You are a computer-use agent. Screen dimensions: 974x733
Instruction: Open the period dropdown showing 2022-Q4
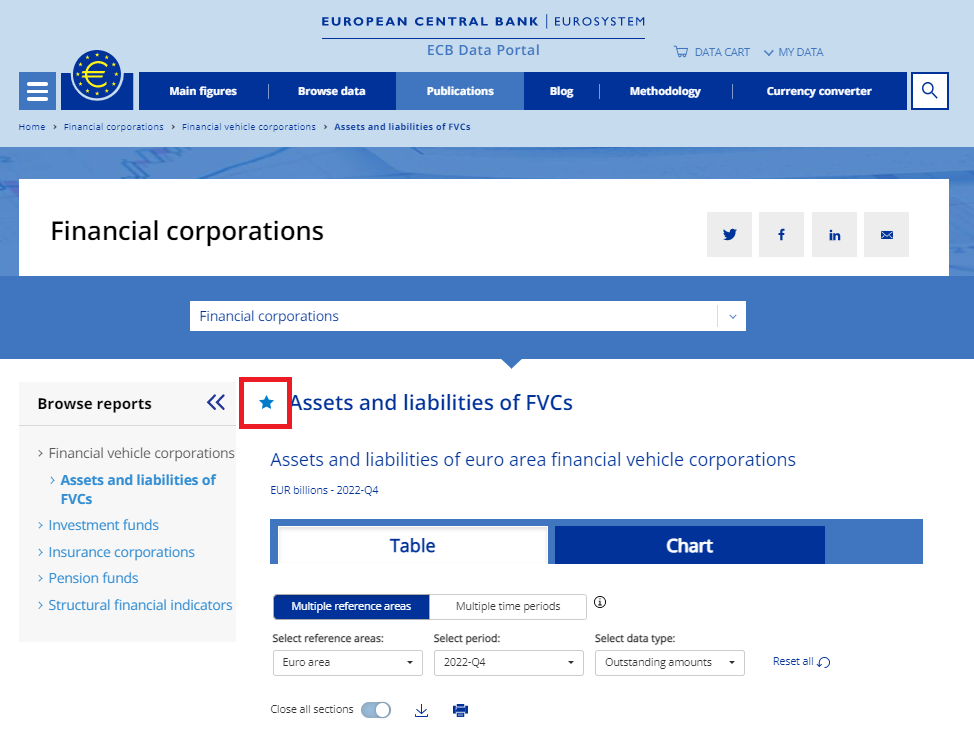(508, 662)
